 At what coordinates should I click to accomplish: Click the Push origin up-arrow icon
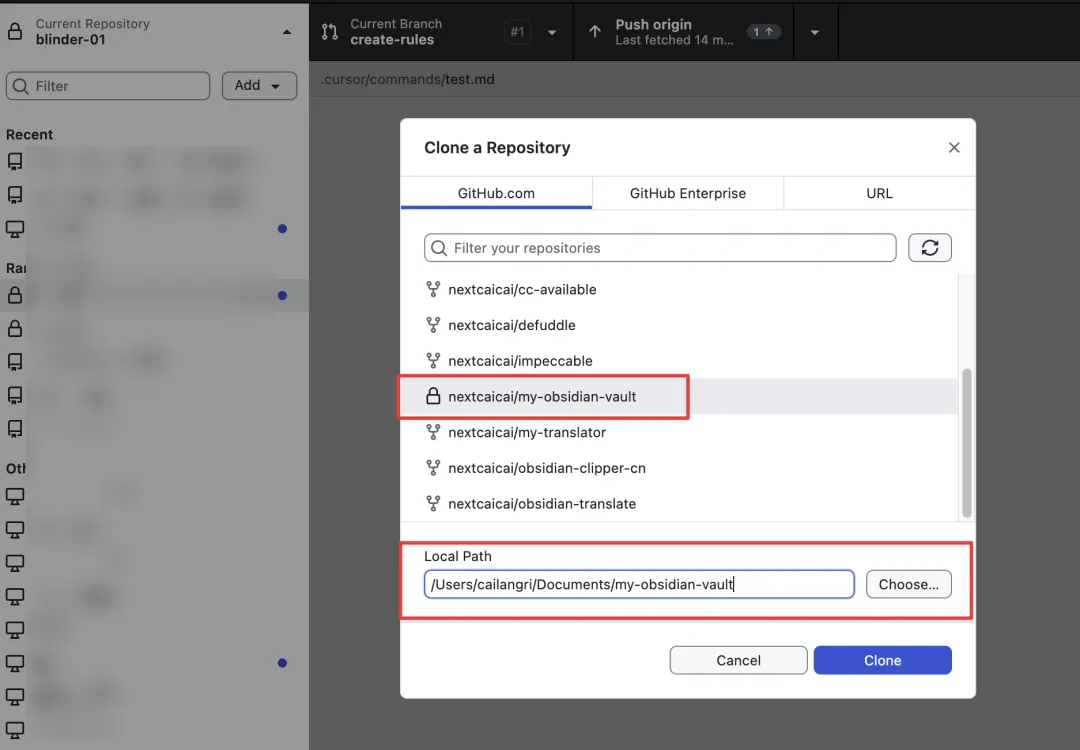[594, 32]
